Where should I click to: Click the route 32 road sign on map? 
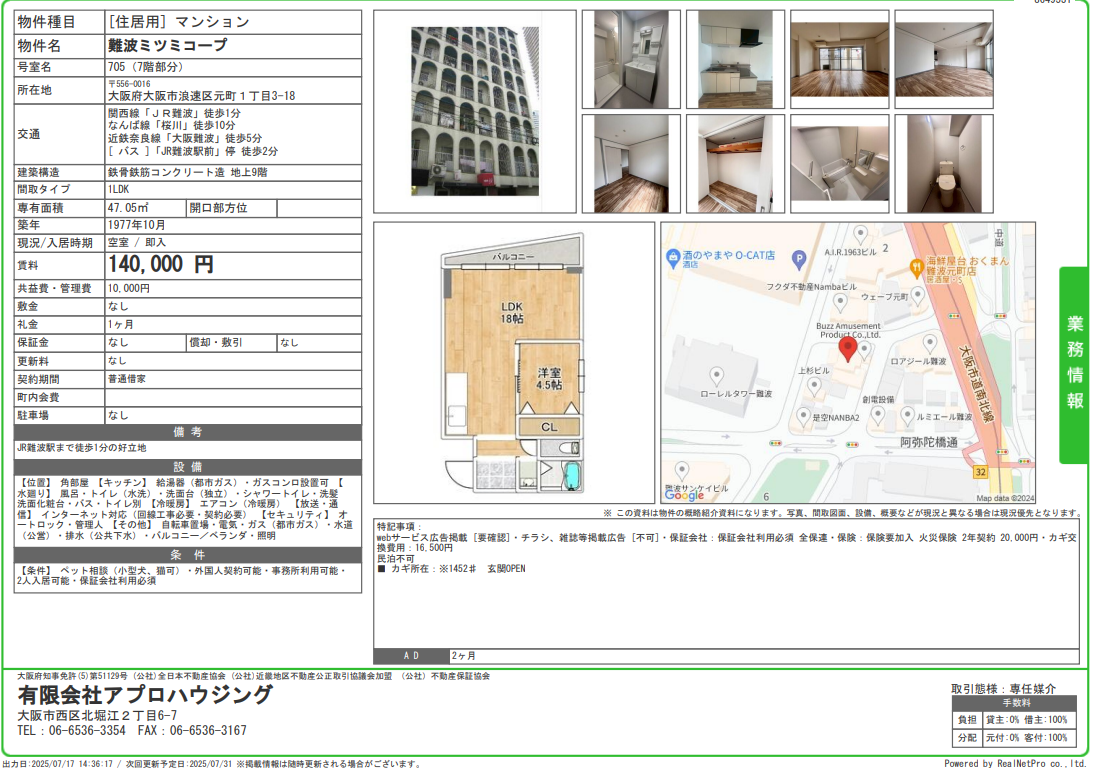click(x=980, y=471)
